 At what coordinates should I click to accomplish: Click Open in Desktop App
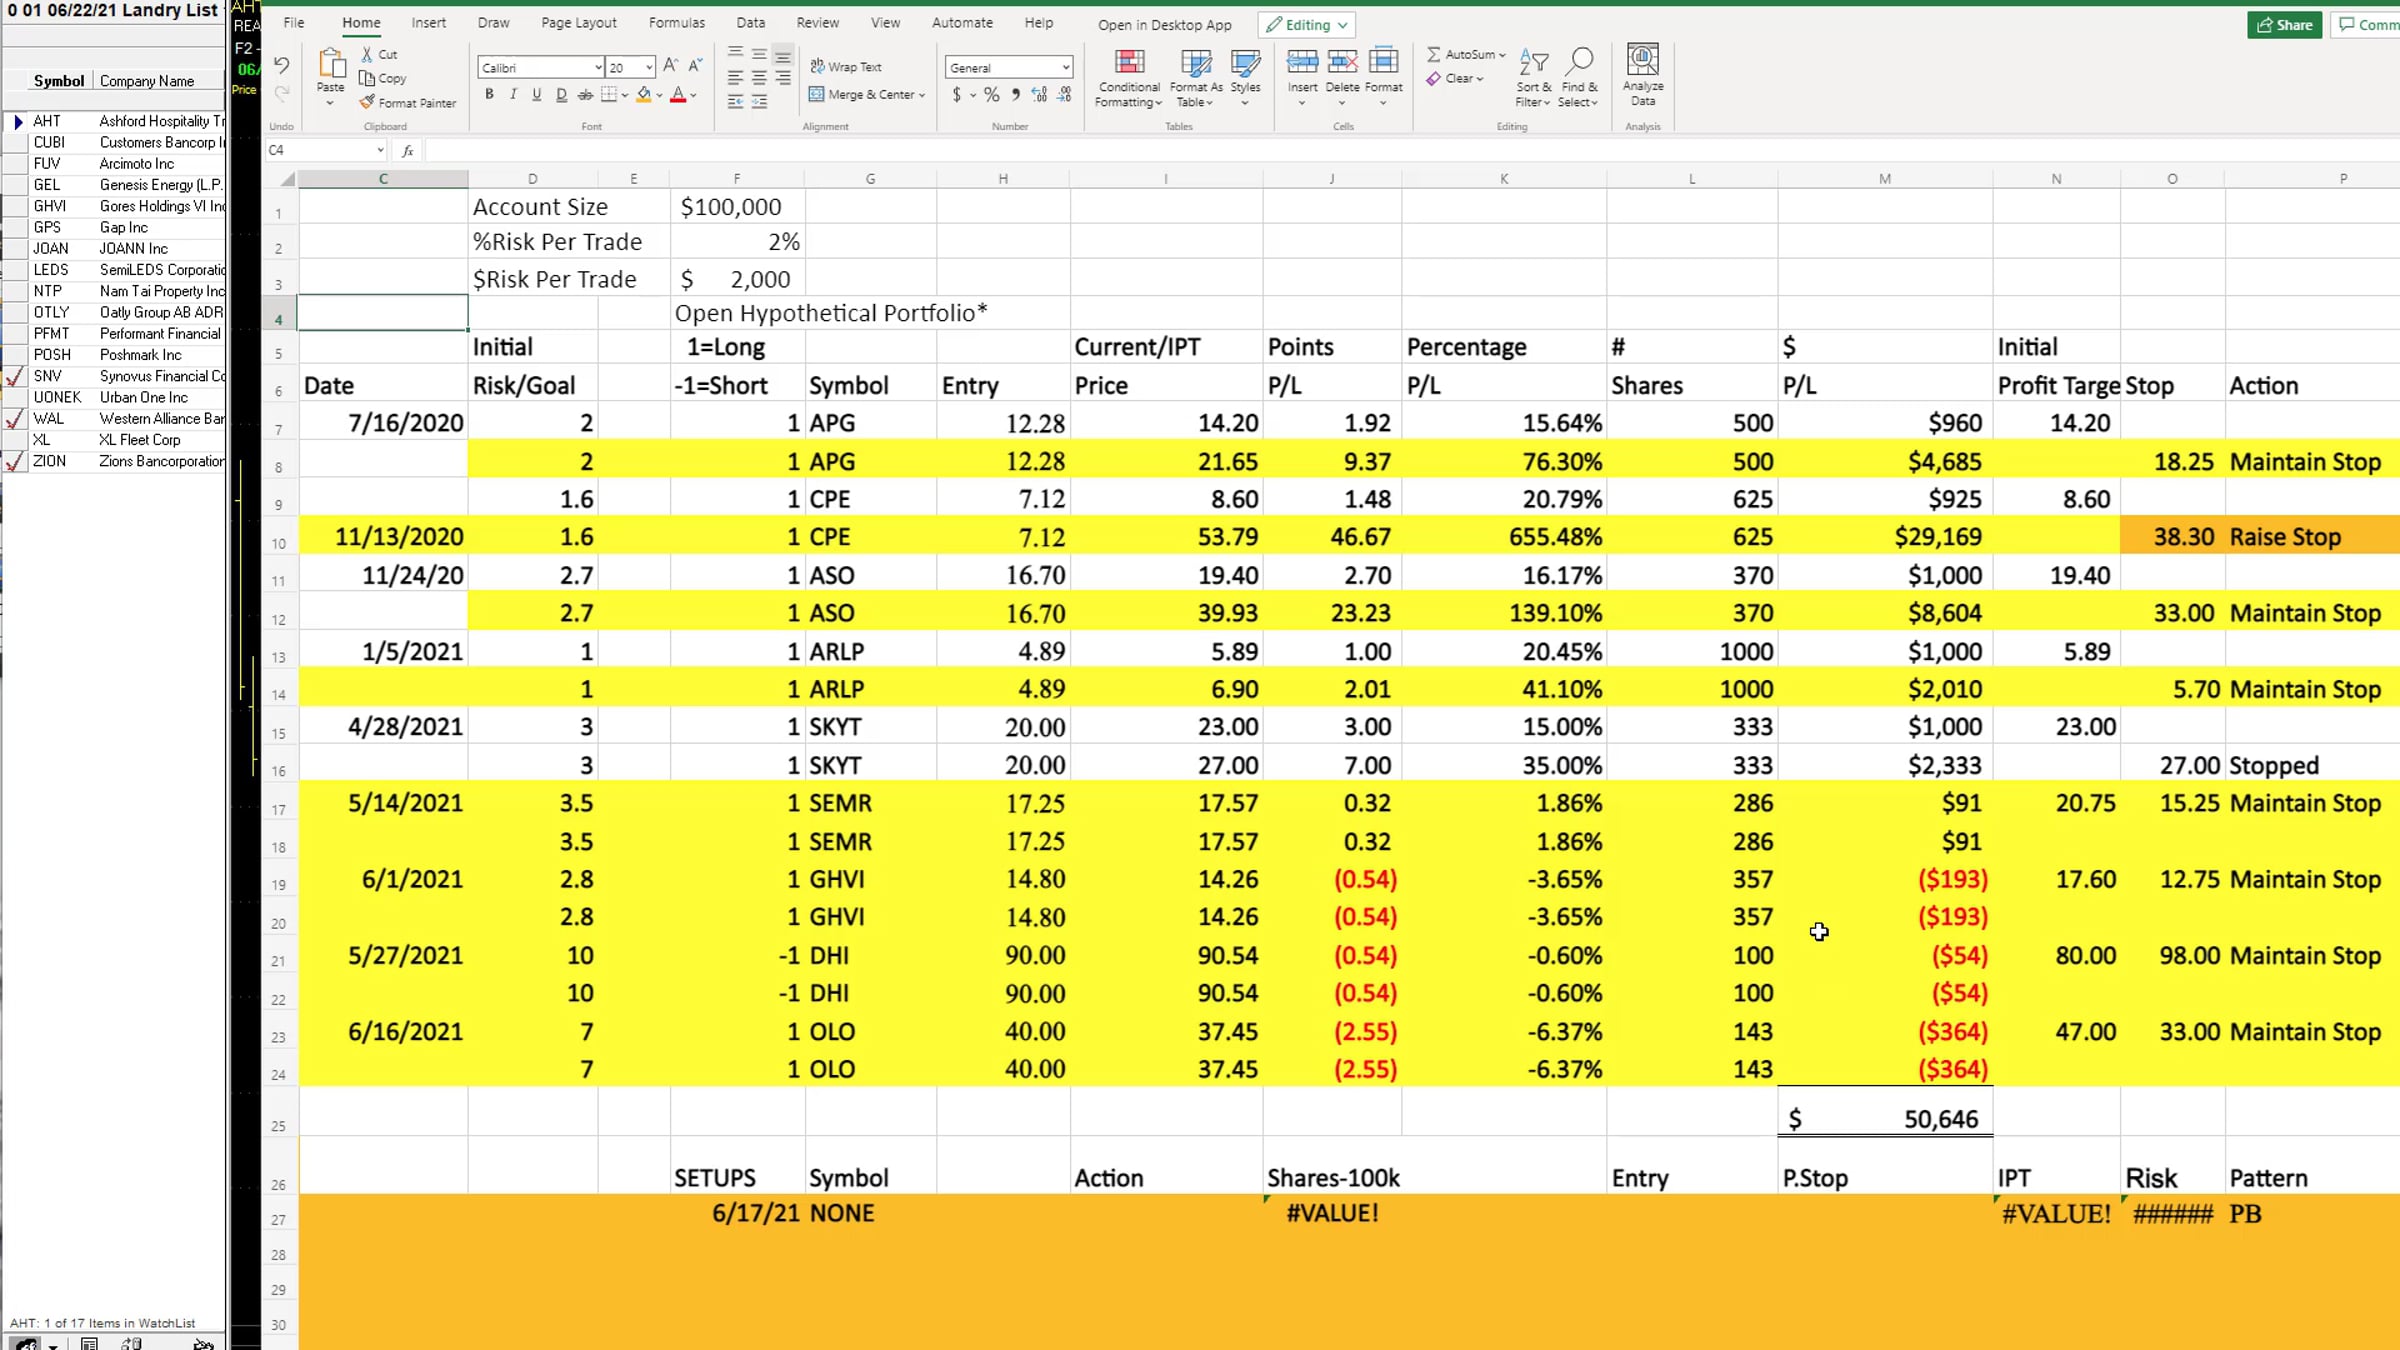(x=1165, y=25)
